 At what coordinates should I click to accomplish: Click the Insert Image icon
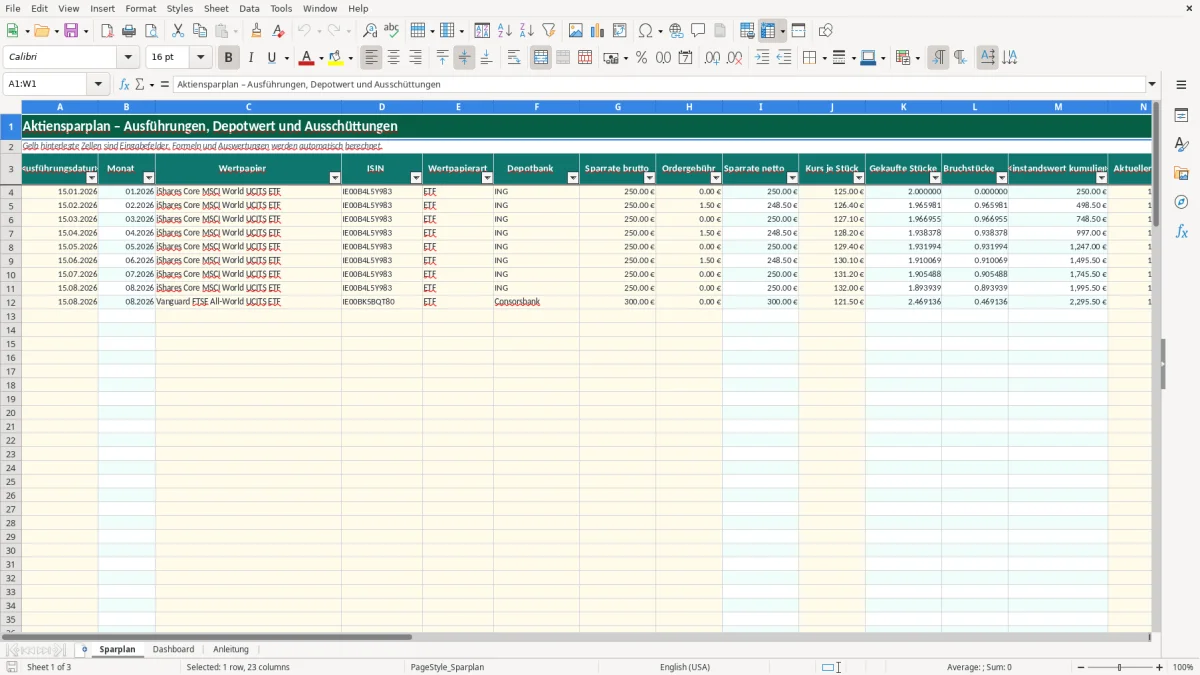(576, 31)
